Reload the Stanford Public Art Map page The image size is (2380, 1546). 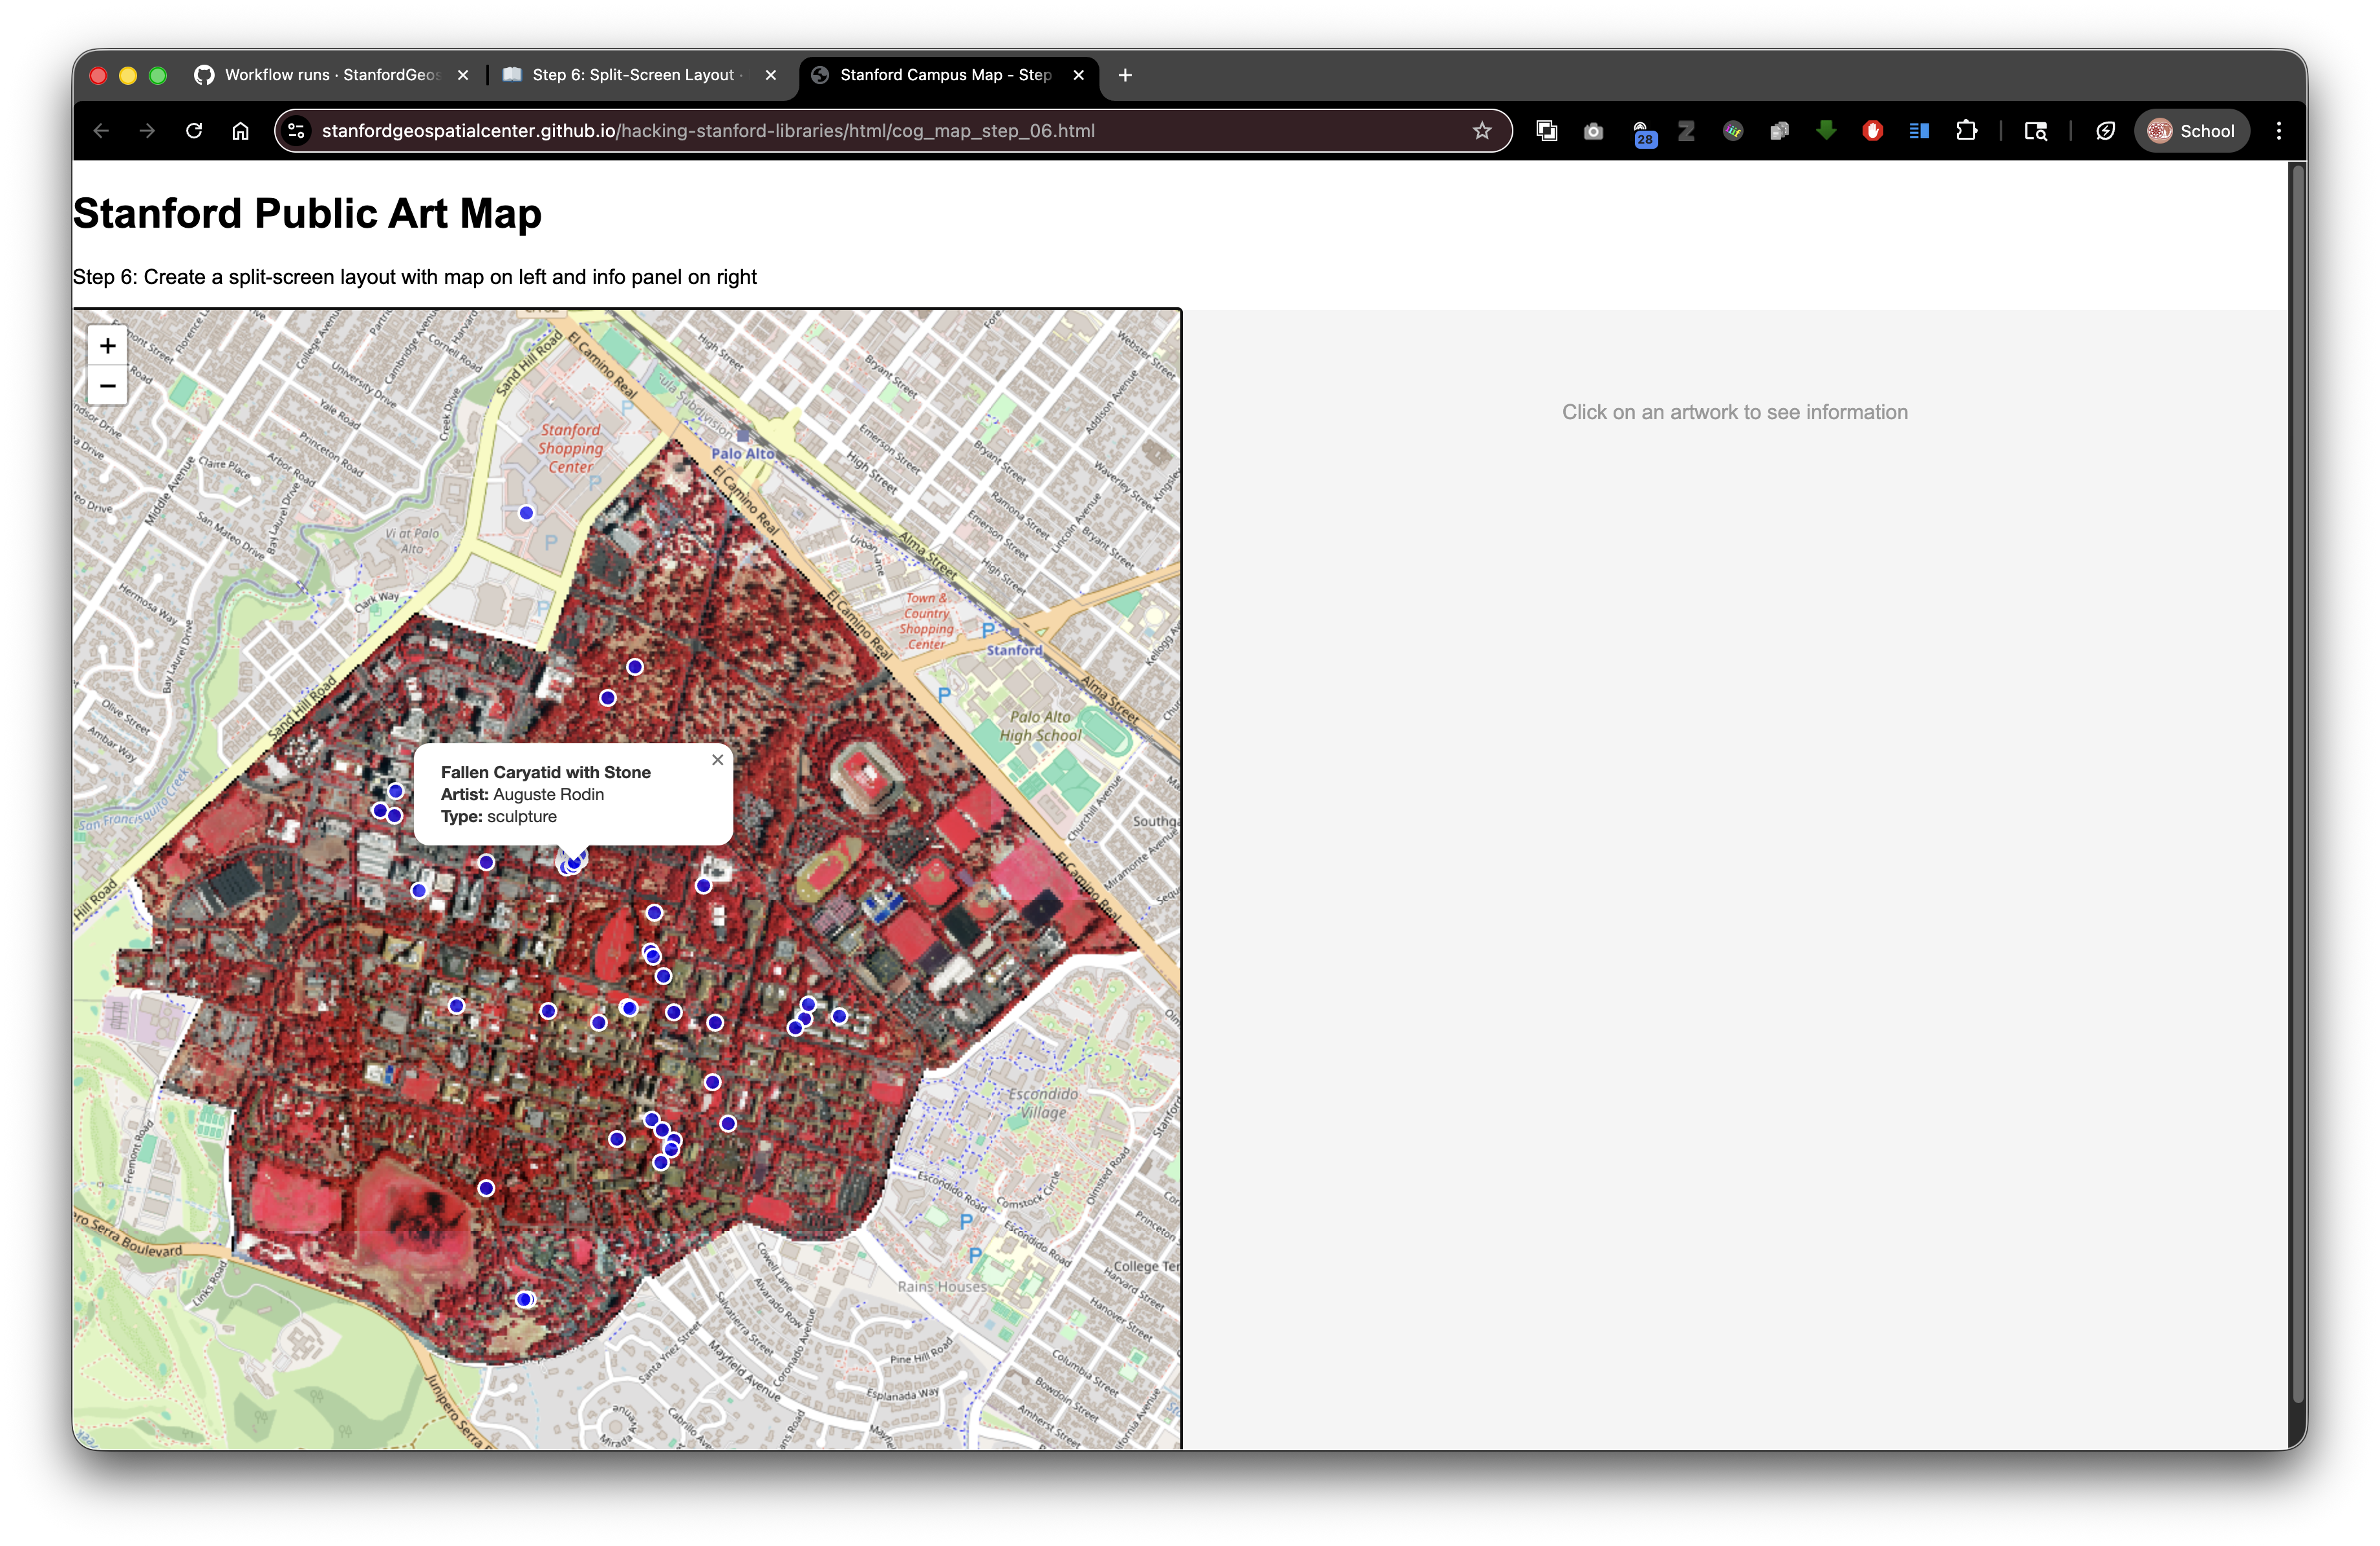[194, 130]
